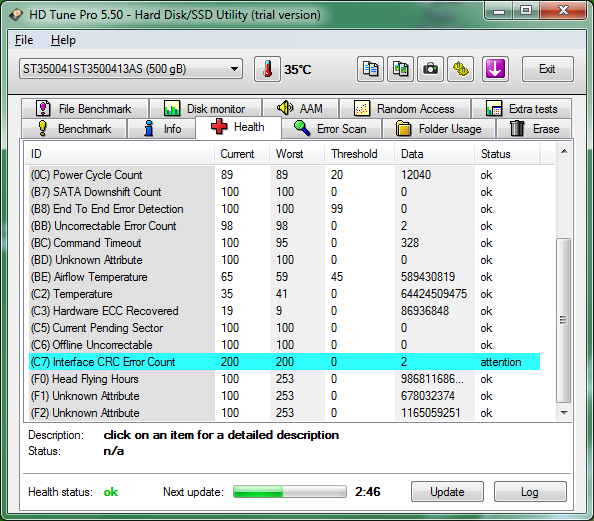Switch to the Benchmark tab
594x521 pixels.
74,129
